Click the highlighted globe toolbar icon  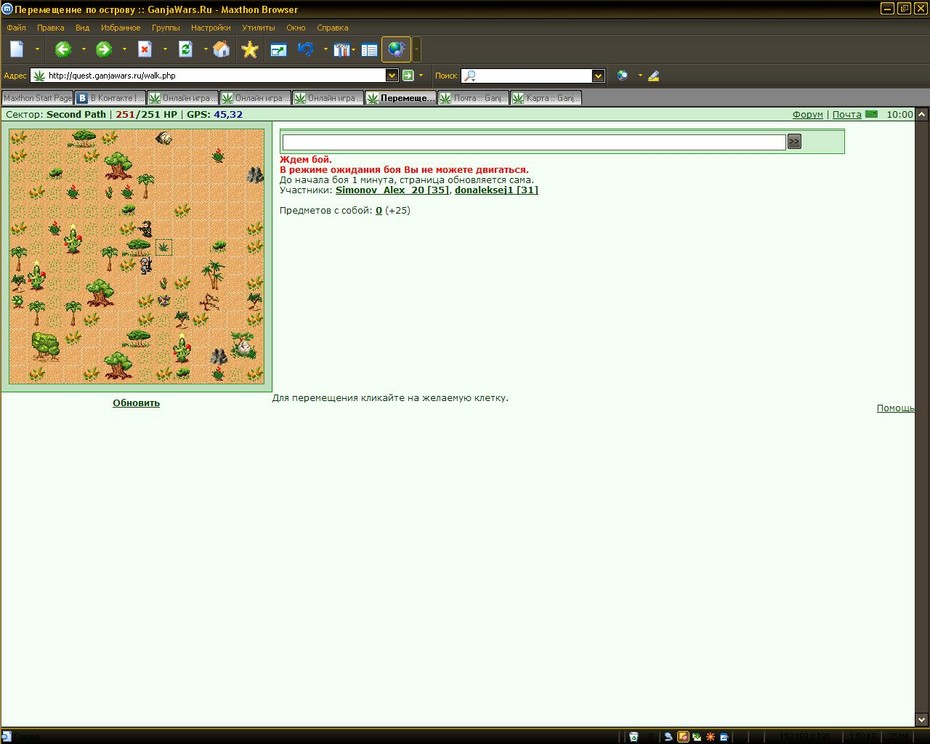point(396,49)
